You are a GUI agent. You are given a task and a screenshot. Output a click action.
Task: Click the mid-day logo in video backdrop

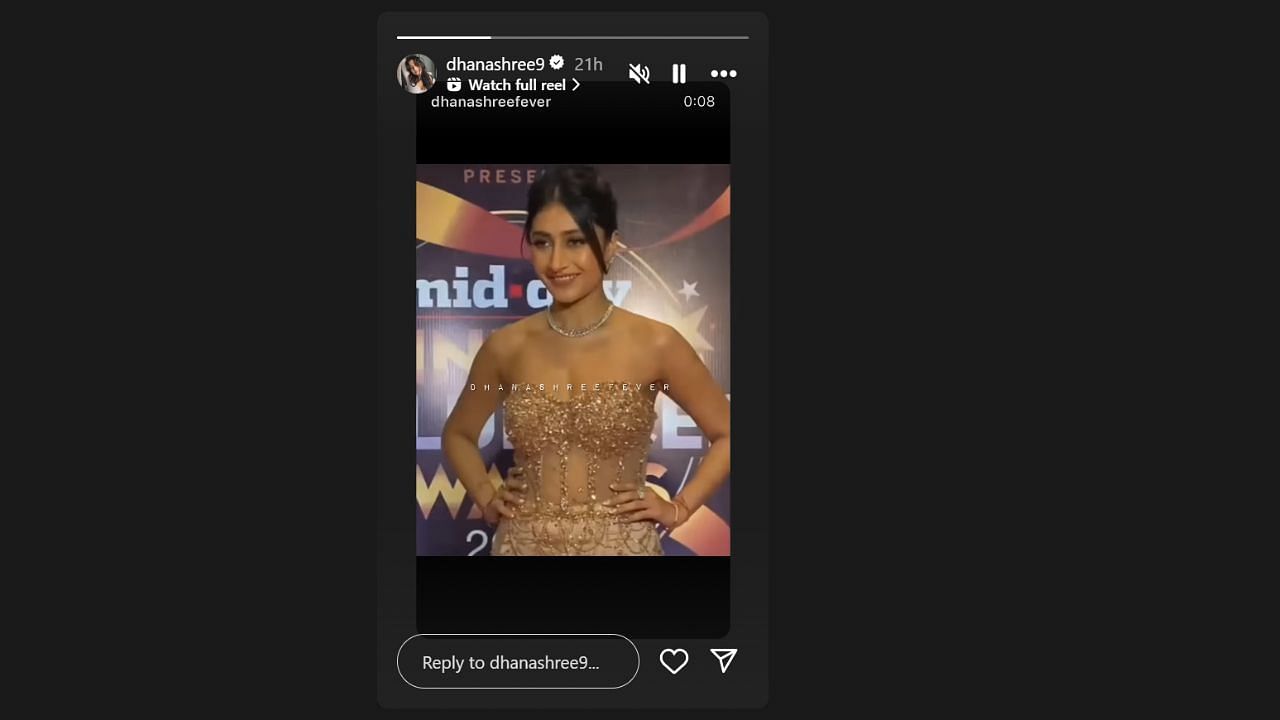523,289
